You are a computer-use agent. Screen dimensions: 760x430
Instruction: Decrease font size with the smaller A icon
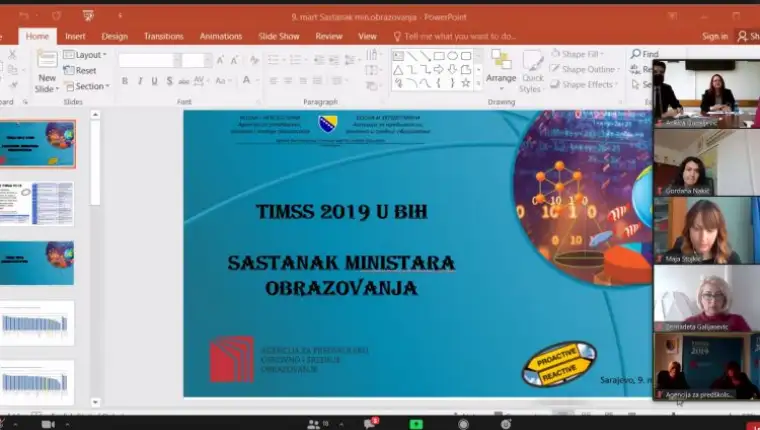click(235, 60)
